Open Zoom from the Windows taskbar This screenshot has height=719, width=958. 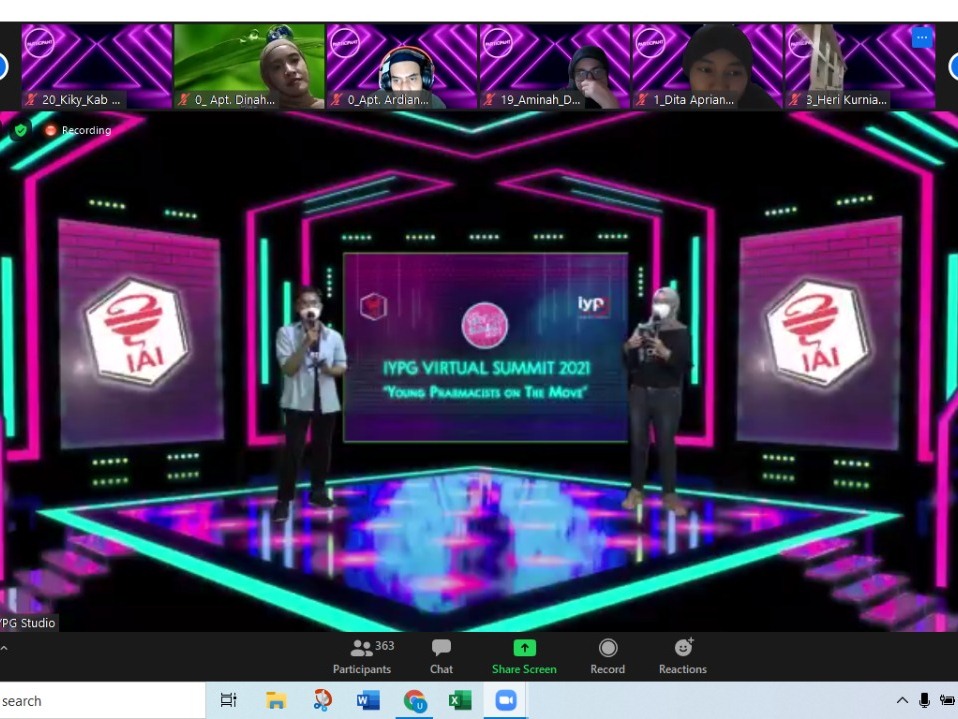506,700
